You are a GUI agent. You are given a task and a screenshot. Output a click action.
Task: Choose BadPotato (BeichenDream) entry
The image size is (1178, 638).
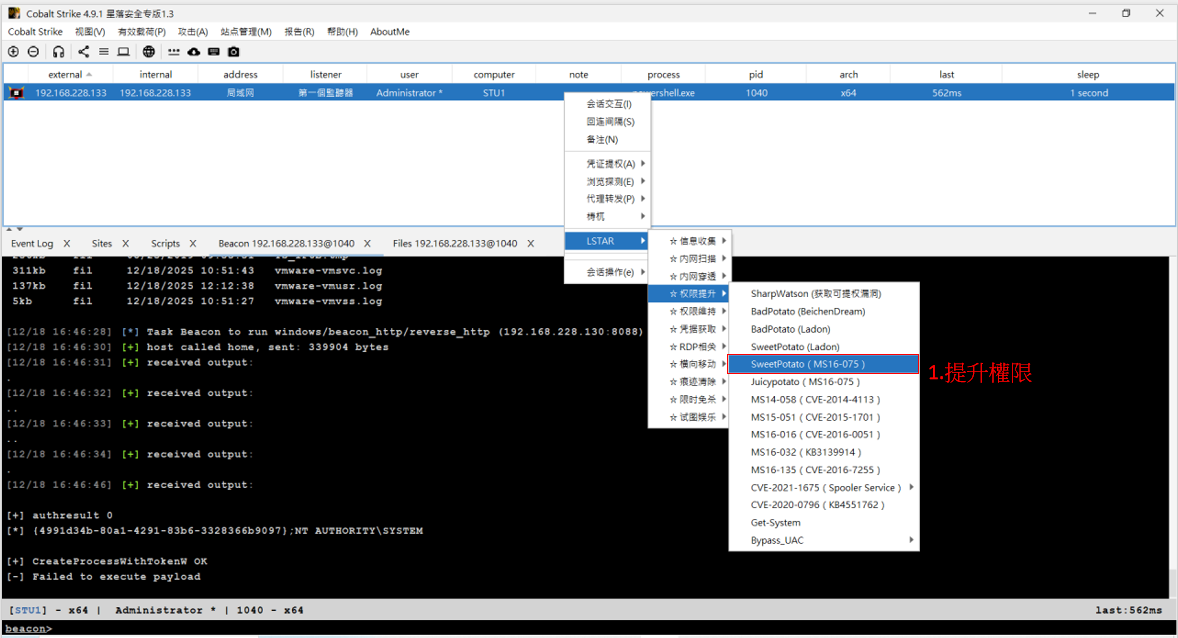coord(823,311)
